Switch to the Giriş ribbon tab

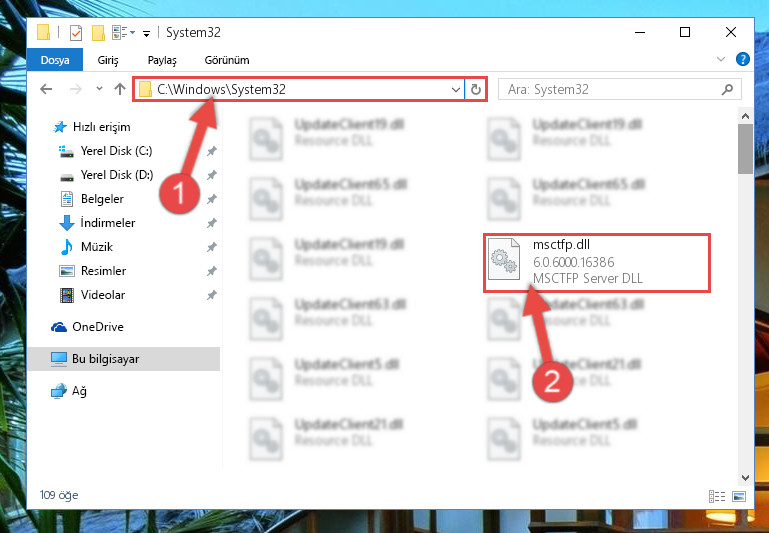(x=107, y=60)
